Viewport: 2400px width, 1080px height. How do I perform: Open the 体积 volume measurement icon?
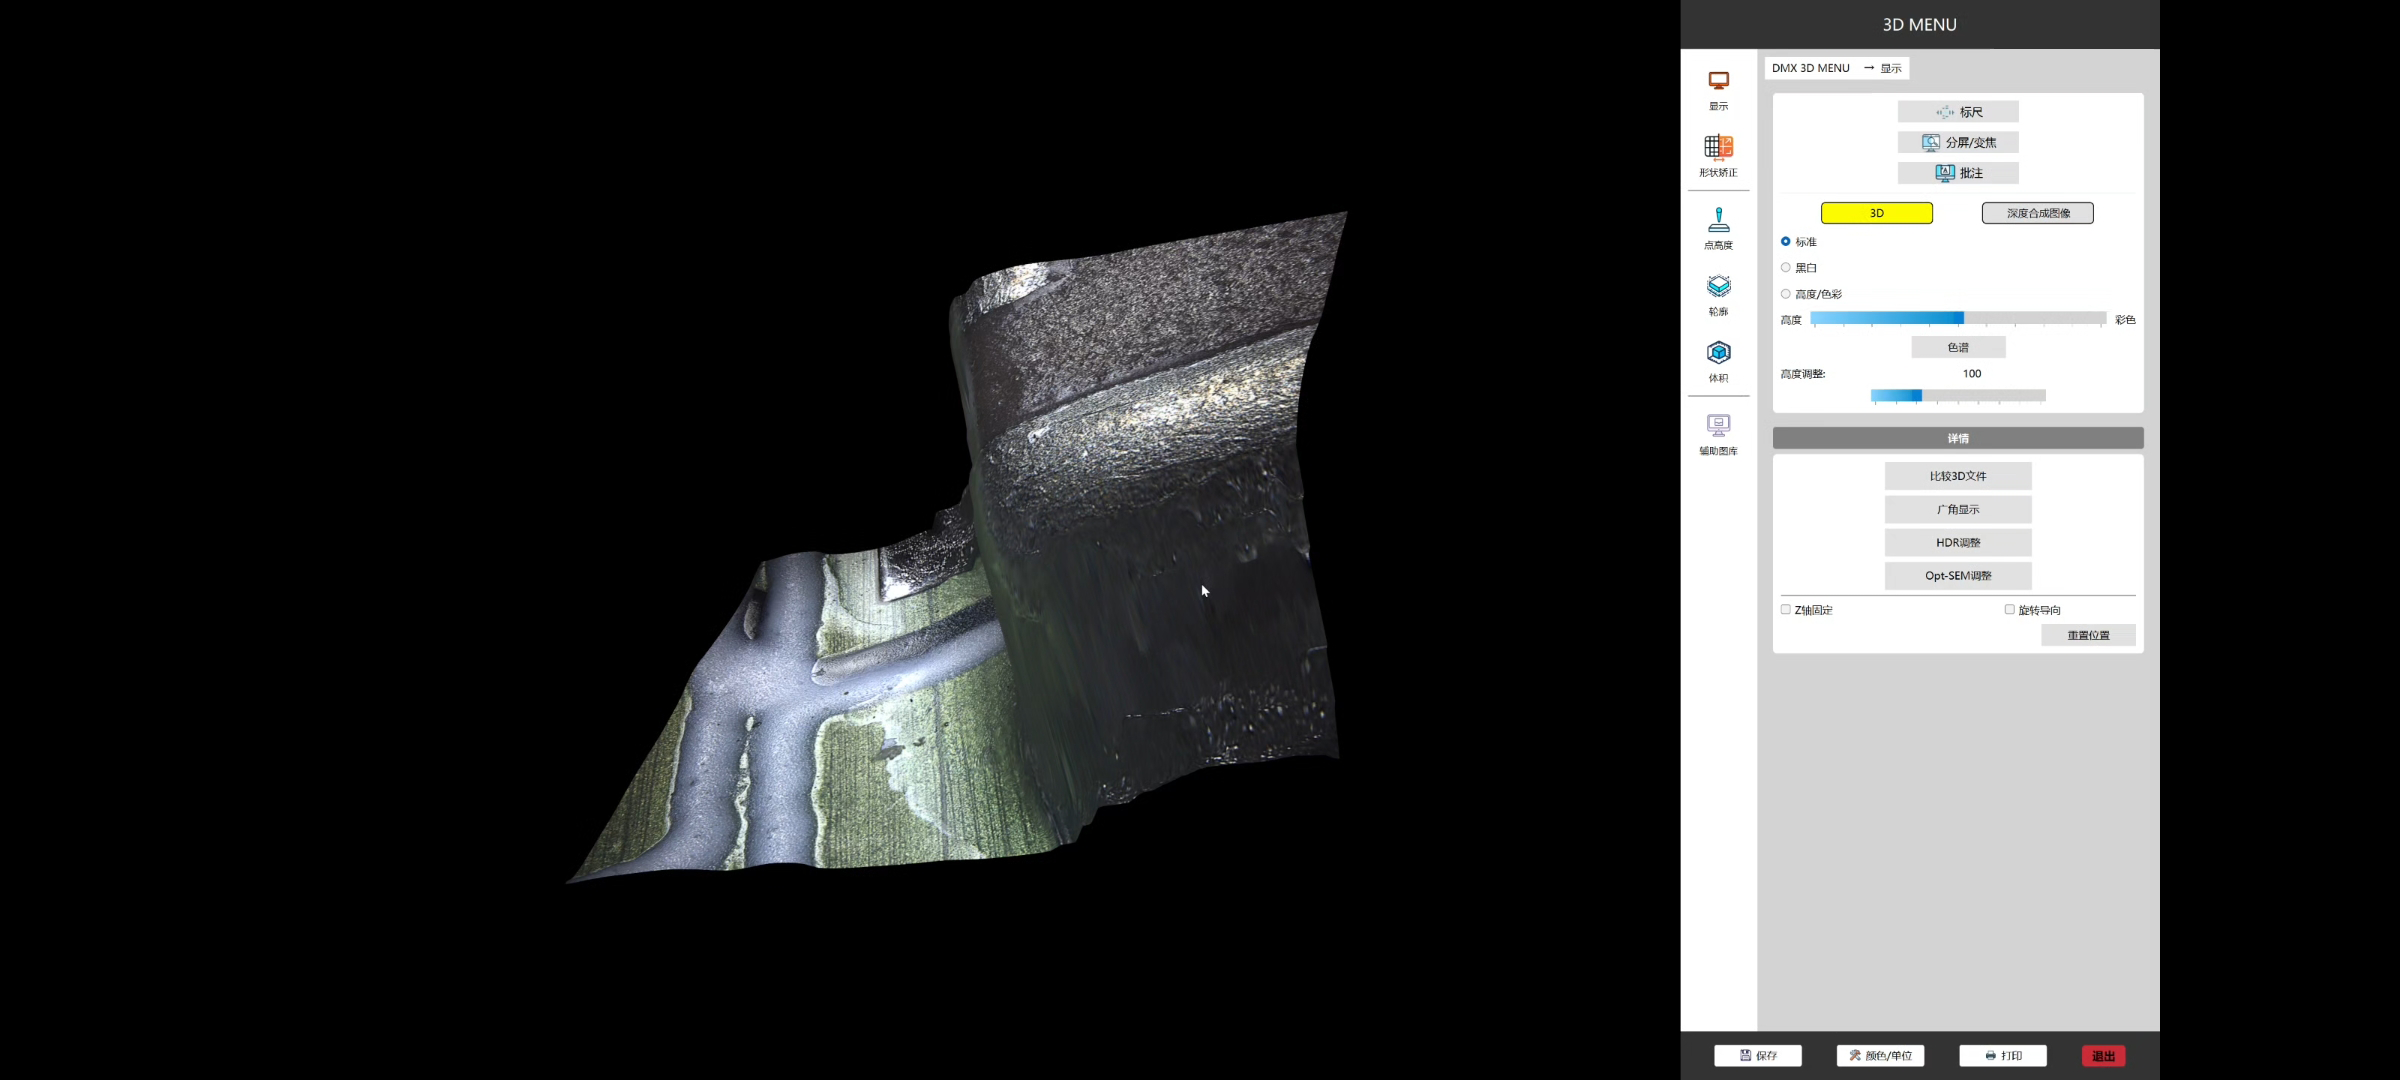1718,360
